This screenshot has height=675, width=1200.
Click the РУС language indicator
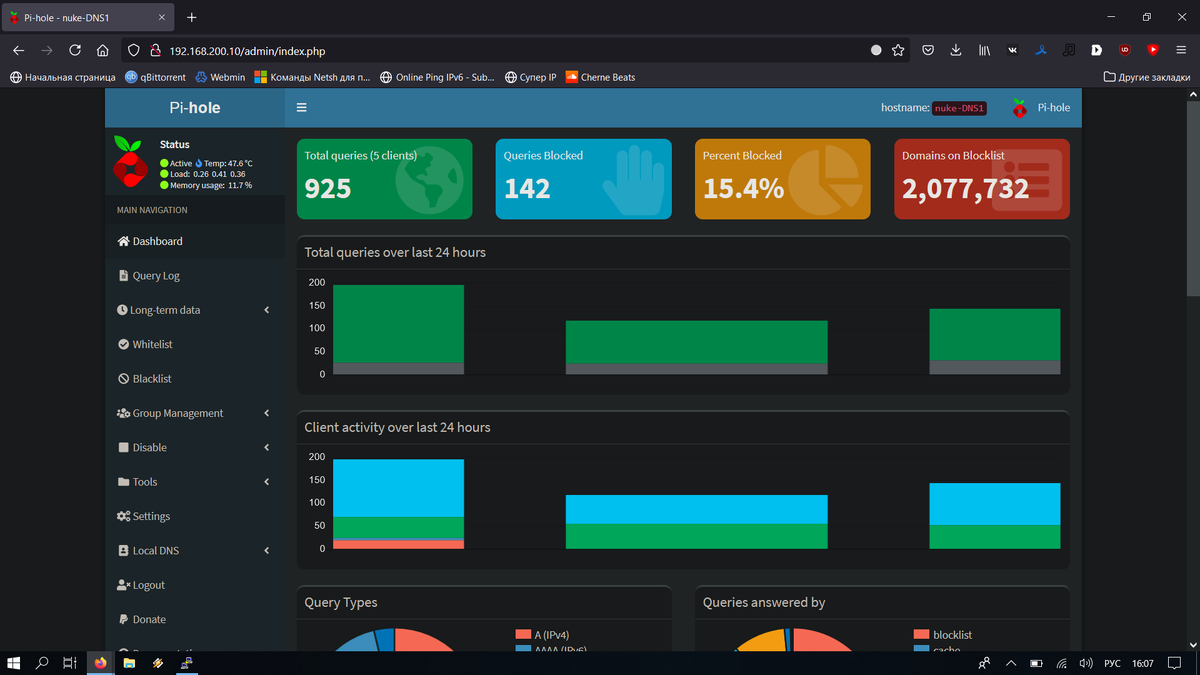[1112, 662]
